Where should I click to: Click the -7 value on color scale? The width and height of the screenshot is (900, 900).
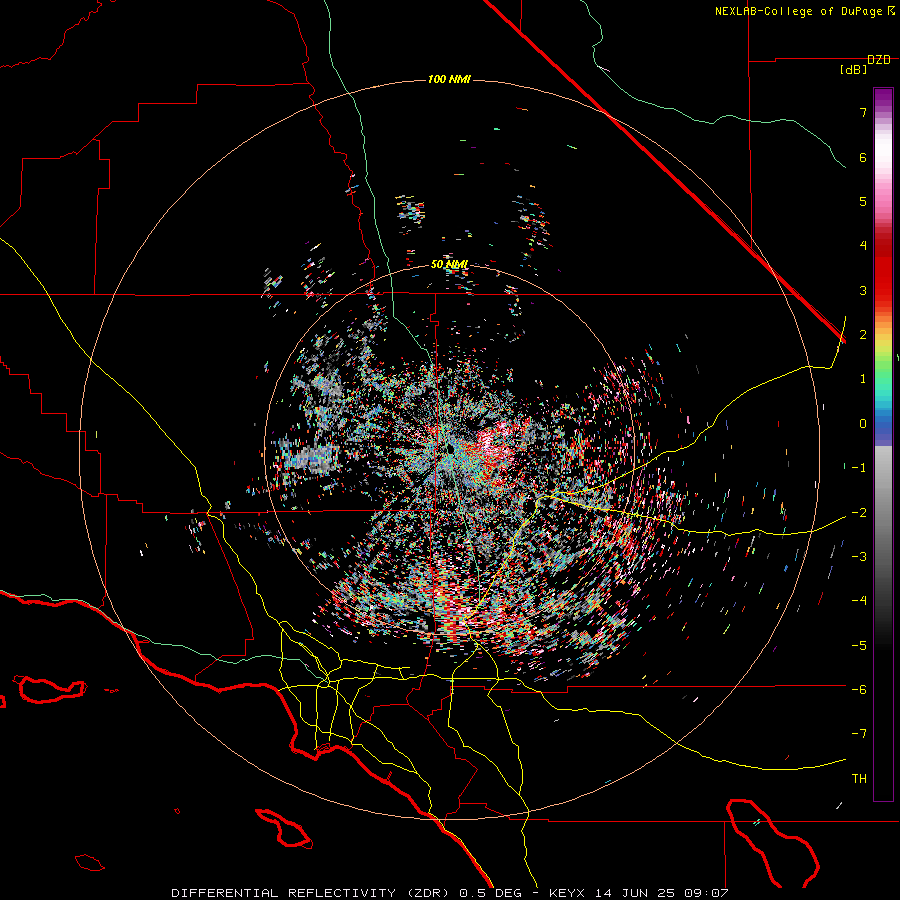pos(859,734)
